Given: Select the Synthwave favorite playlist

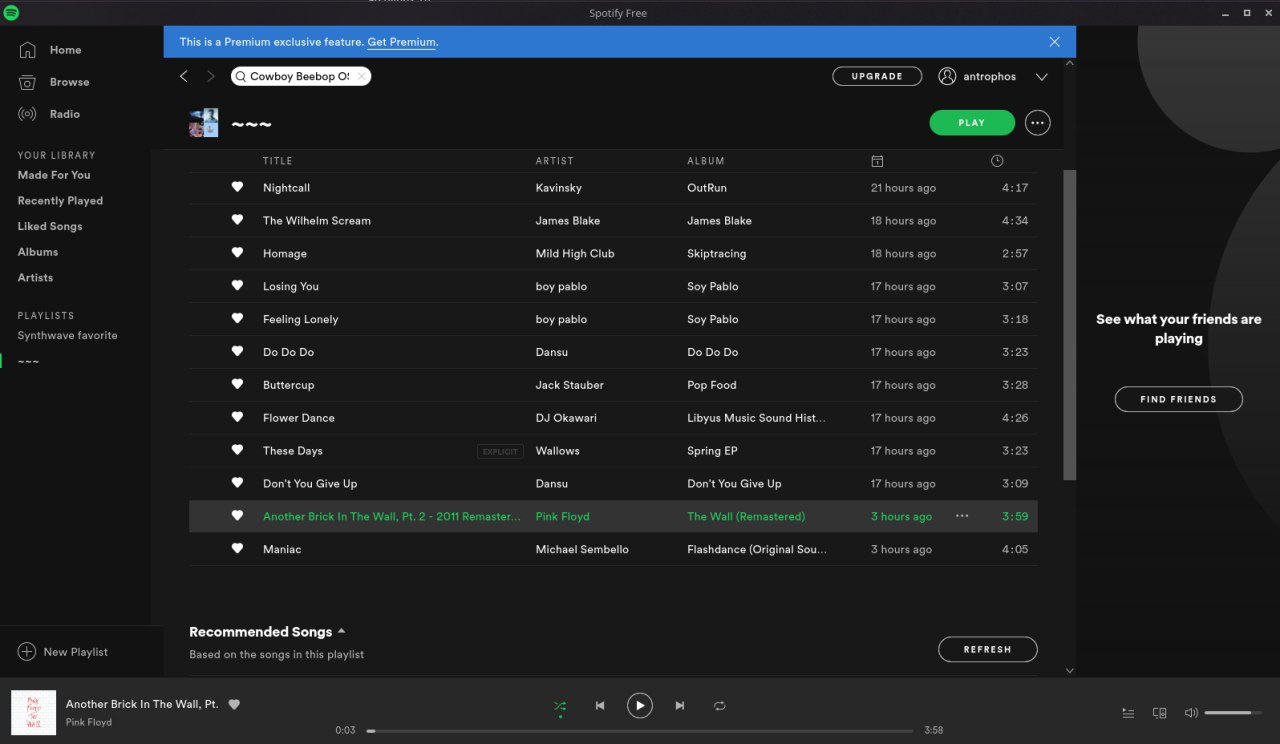Looking at the screenshot, I should click(67, 336).
